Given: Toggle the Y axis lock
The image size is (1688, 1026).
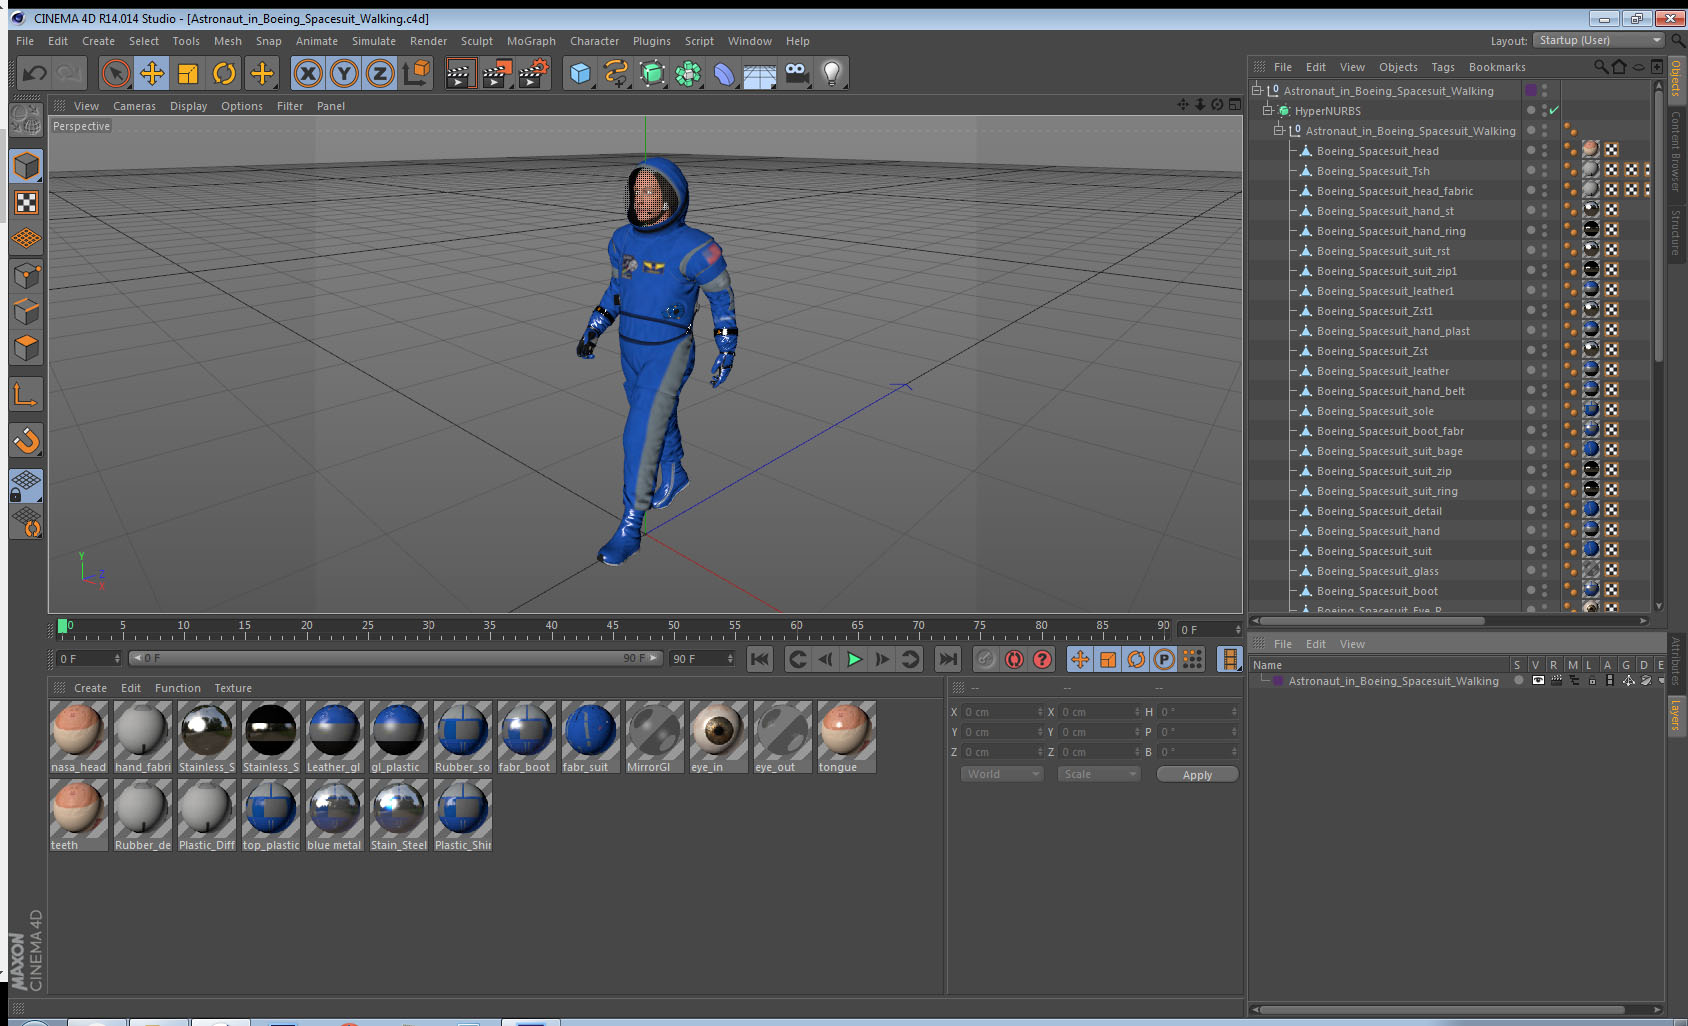Looking at the screenshot, I should (x=344, y=73).
